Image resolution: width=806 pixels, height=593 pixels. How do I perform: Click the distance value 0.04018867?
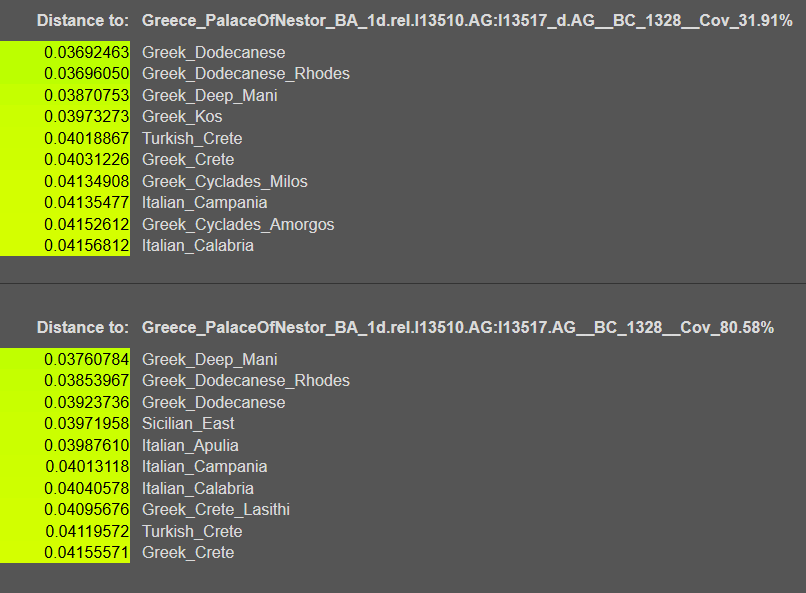[86, 139]
